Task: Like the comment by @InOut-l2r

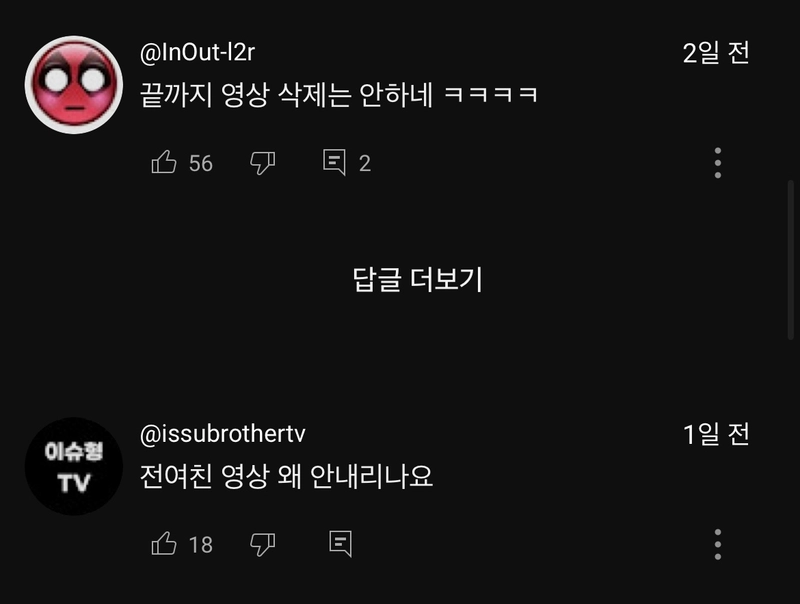Action: tap(164, 162)
